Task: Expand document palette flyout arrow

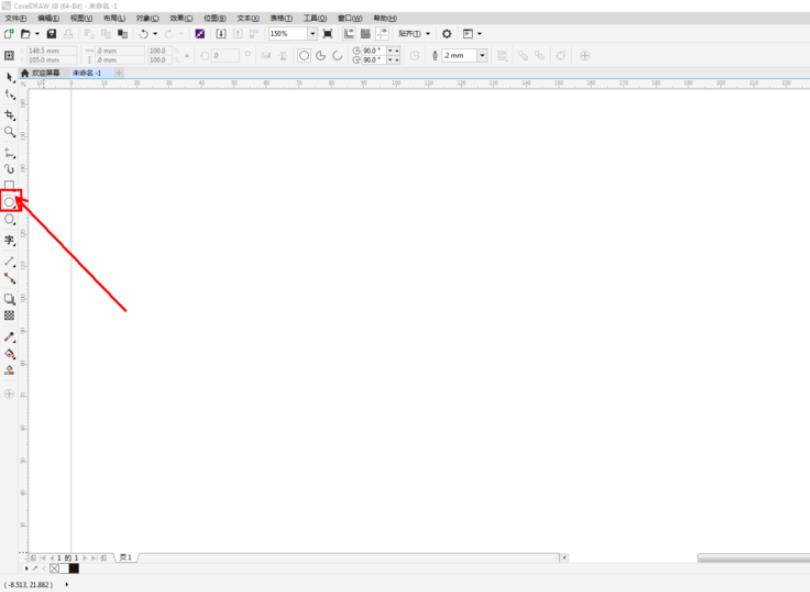Action: pyautogui.click(x=26, y=568)
